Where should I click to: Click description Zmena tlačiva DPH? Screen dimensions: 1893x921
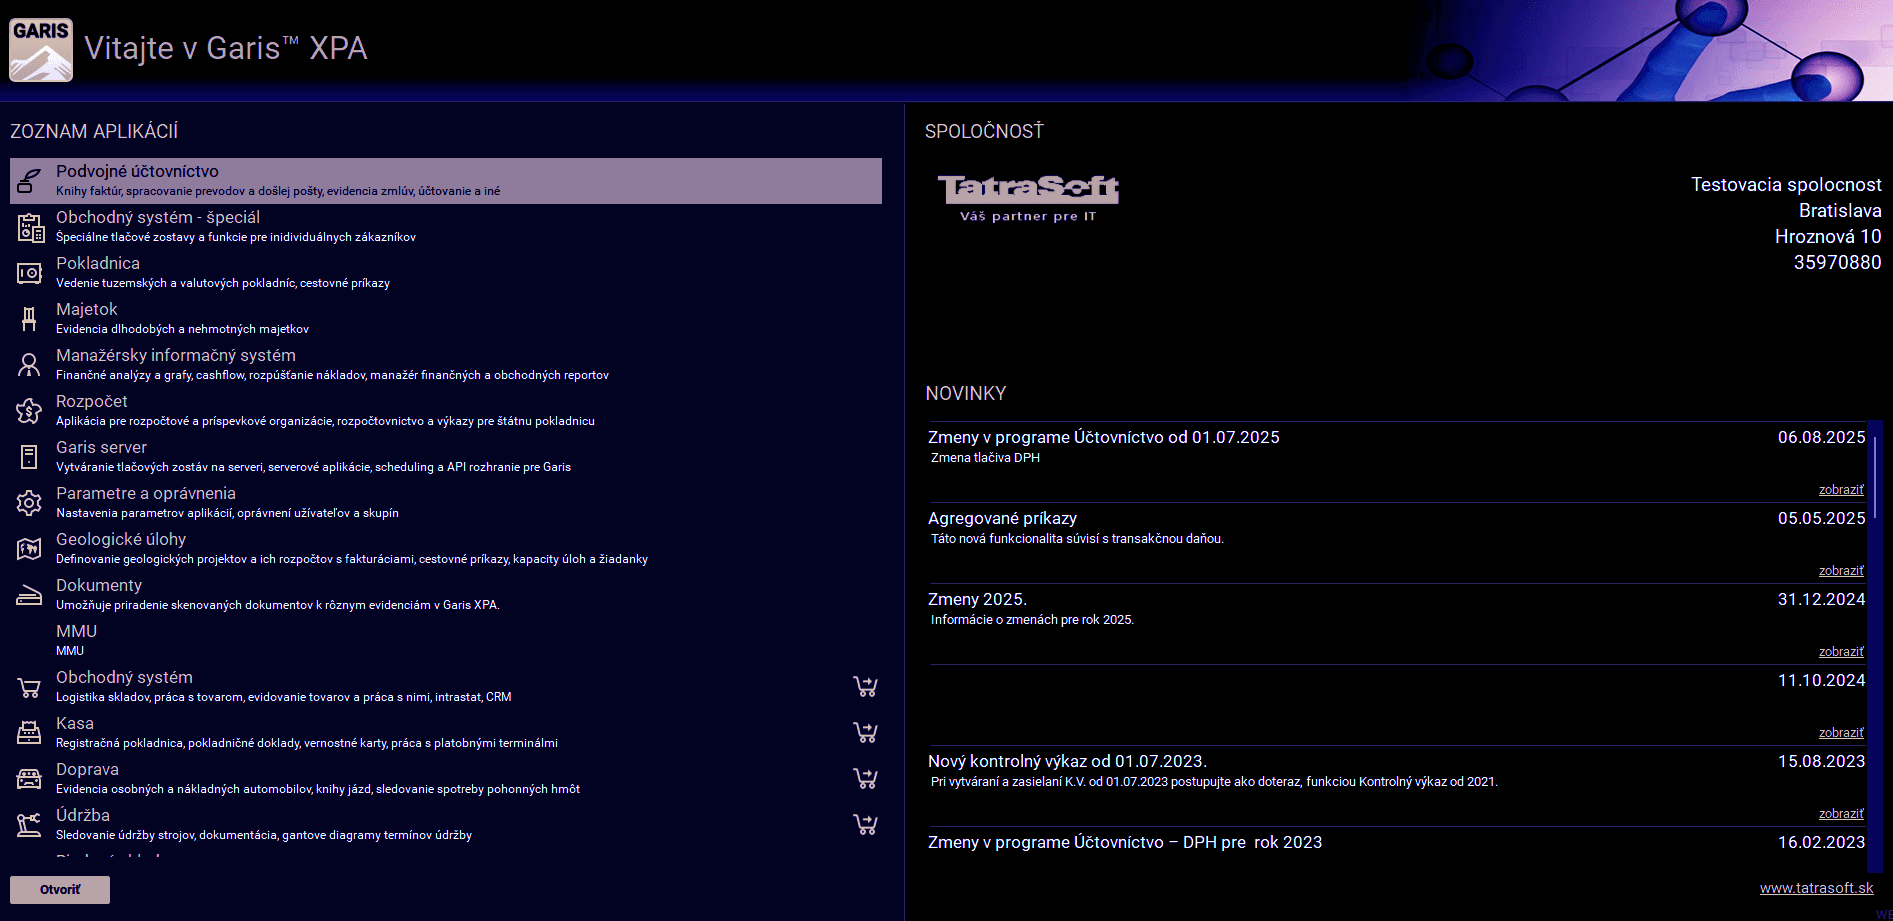tap(985, 458)
